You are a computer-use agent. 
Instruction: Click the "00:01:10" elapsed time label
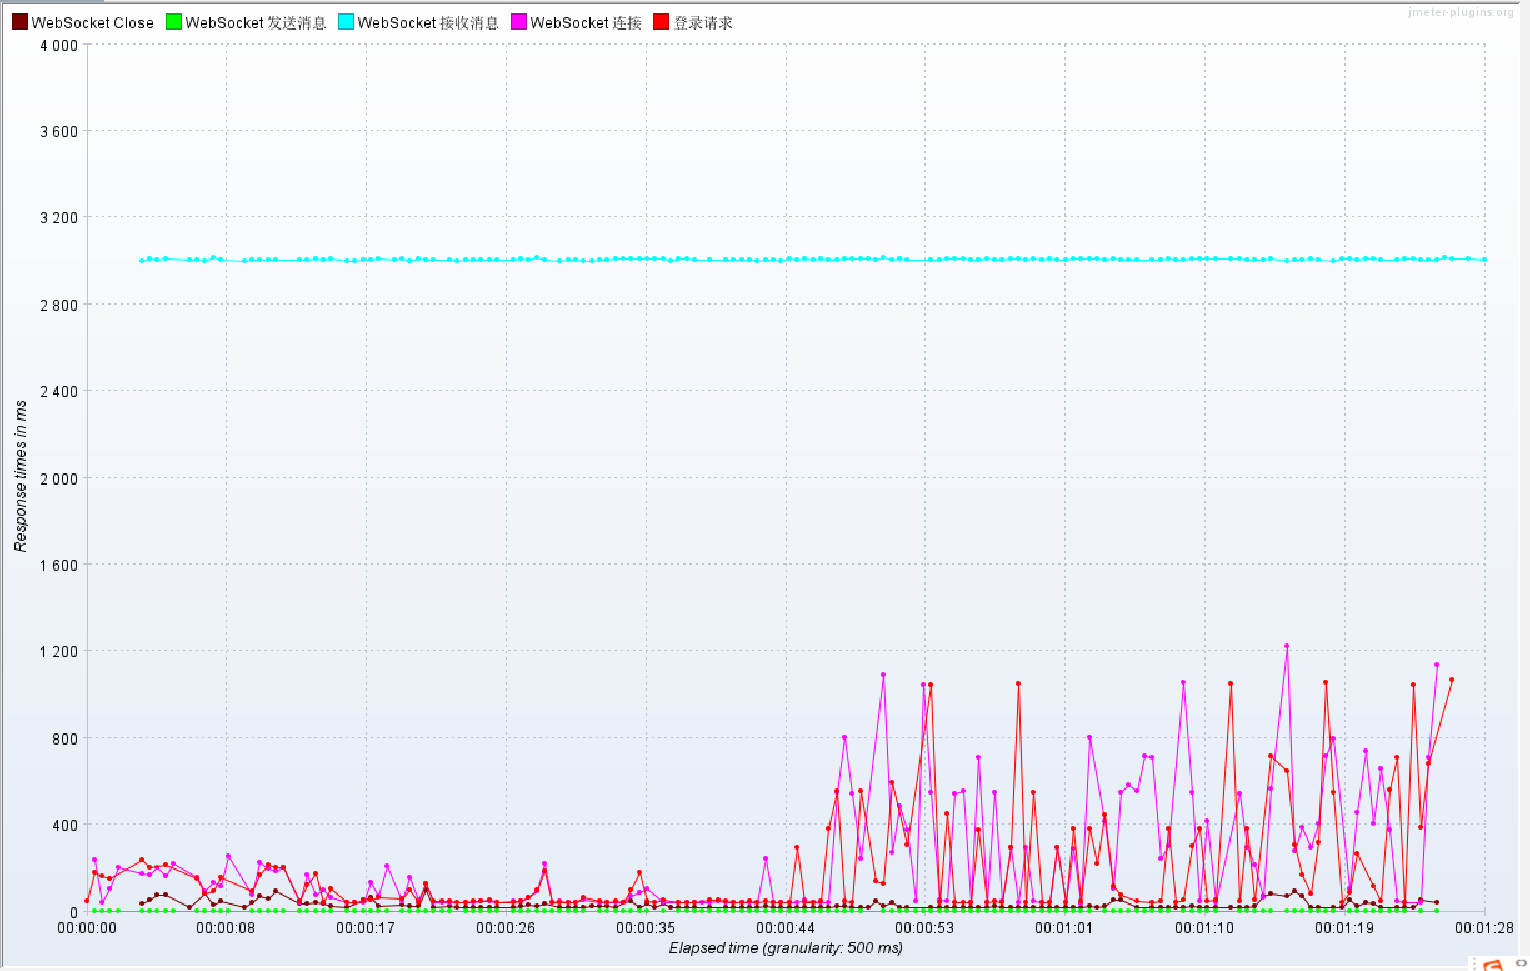pyautogui.click(x=1205, y=928)
